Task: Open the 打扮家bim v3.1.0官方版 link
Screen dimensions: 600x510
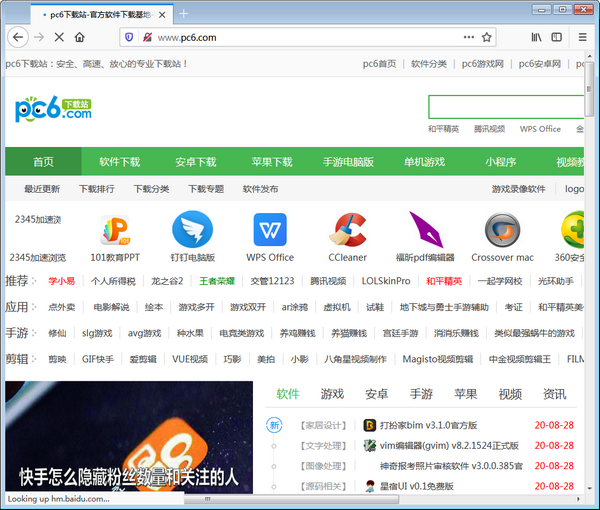Action: click(x=428, y=425)
